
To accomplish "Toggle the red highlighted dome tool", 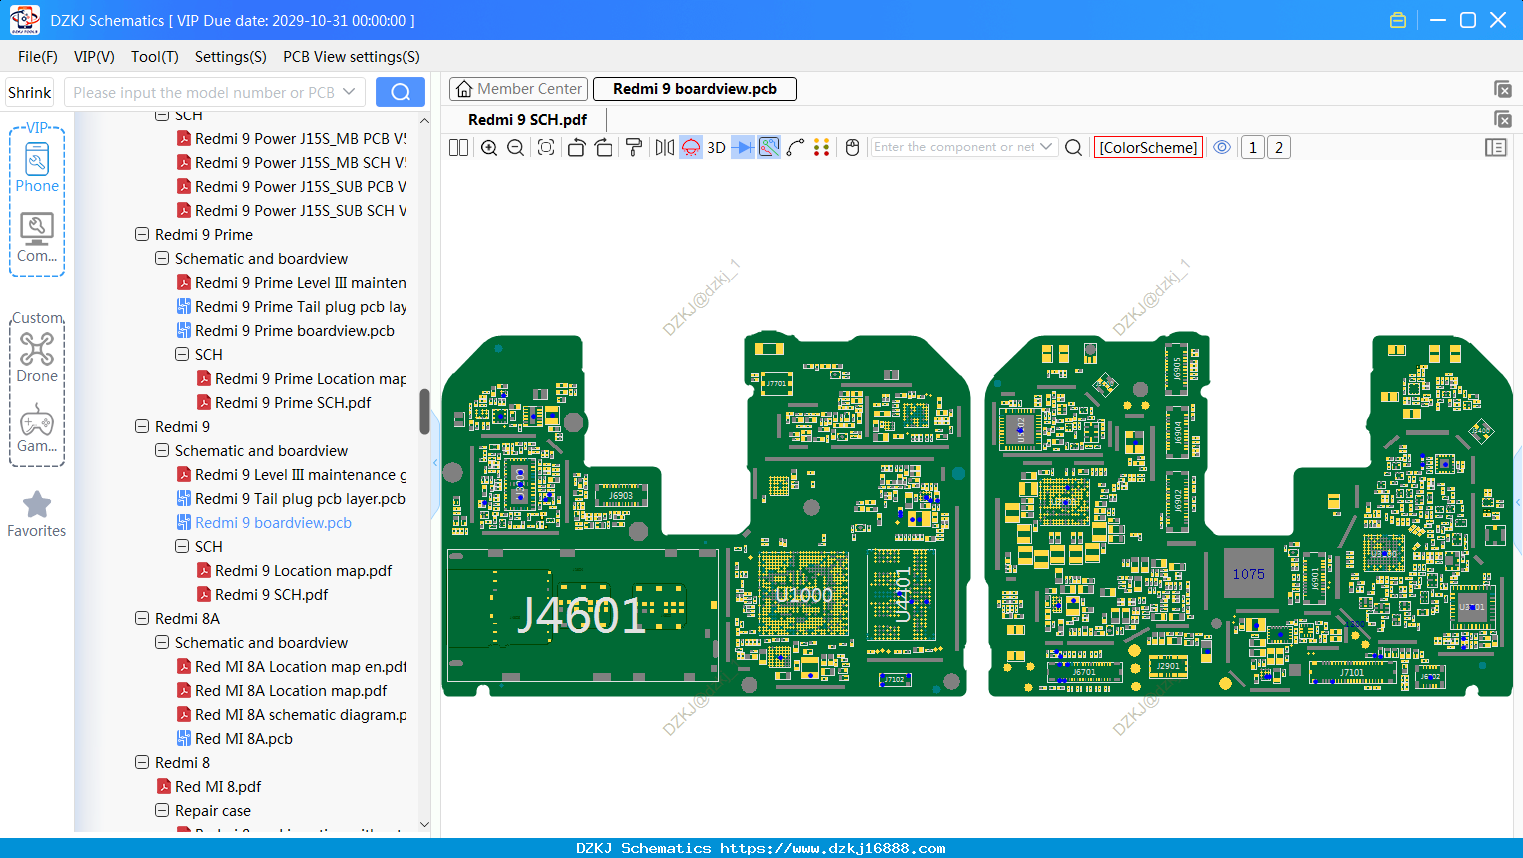I will point(691,148).
